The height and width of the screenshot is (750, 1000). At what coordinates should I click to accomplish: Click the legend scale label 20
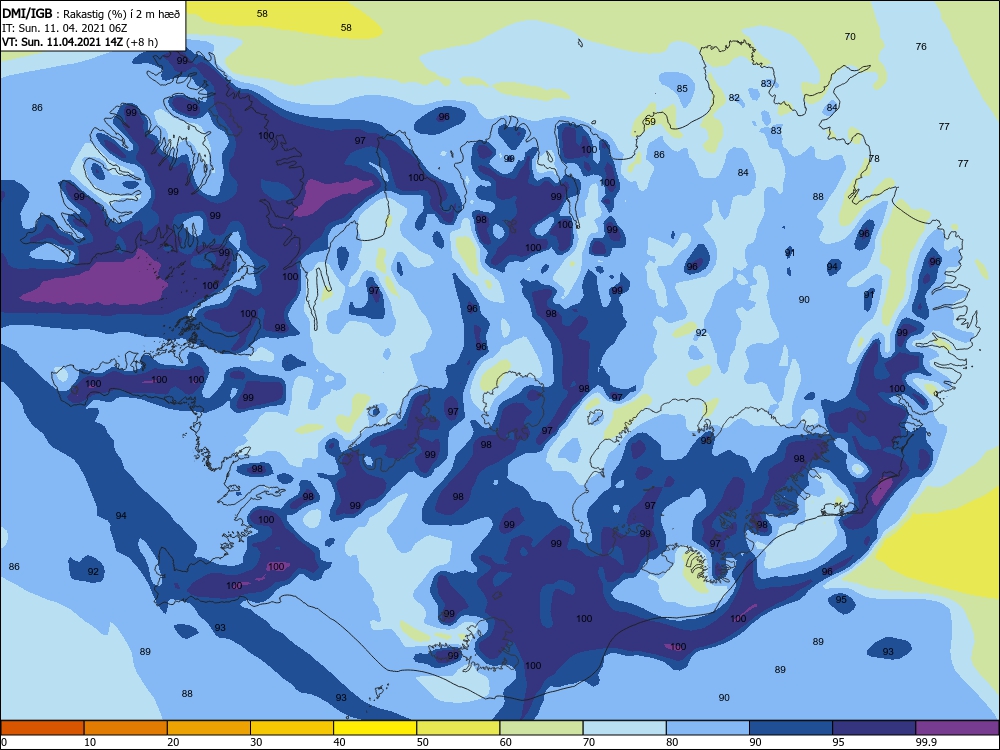[173, 742]
